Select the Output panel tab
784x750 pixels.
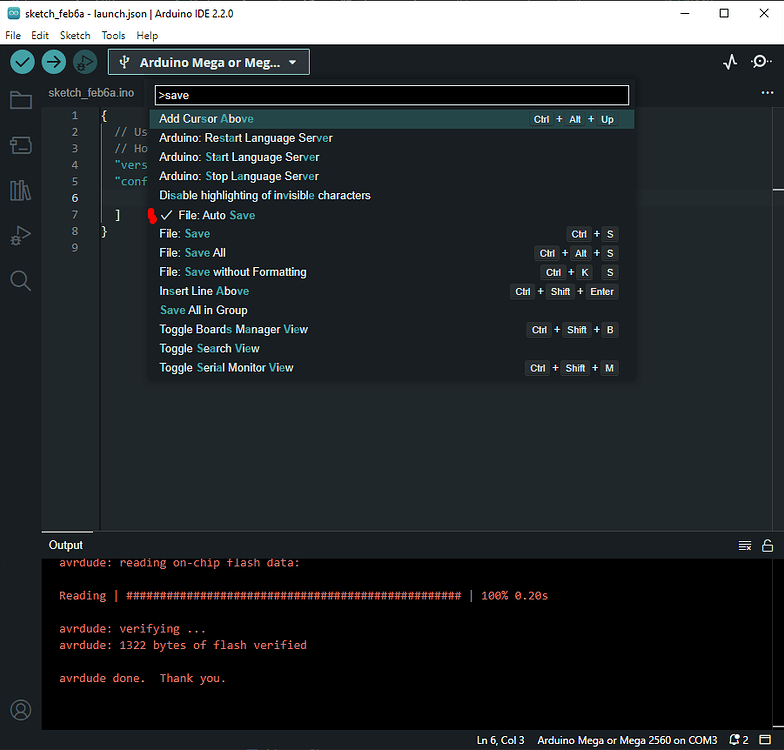tap(66, 545)
